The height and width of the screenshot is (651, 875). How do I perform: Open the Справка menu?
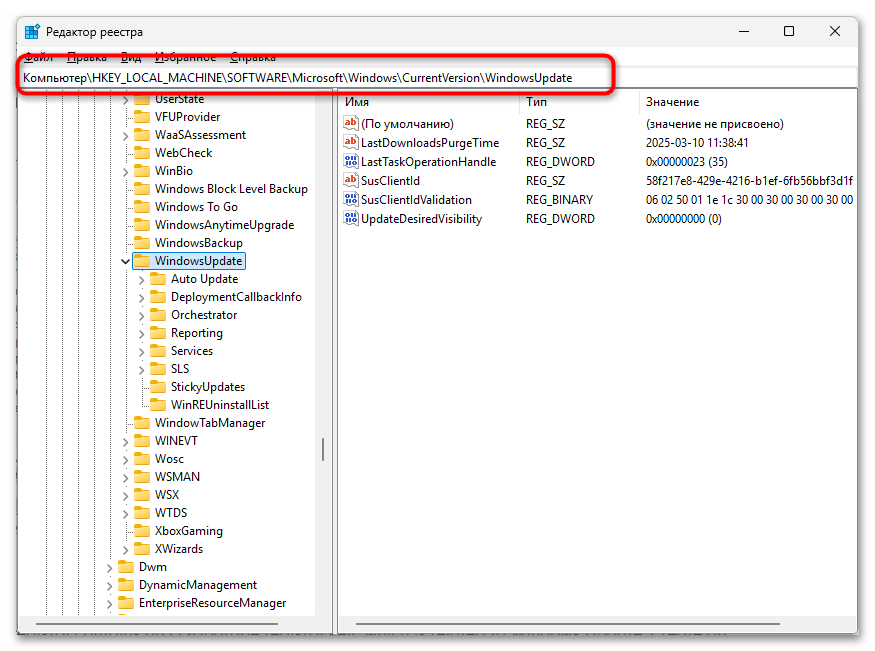click(x=253, y=57)
